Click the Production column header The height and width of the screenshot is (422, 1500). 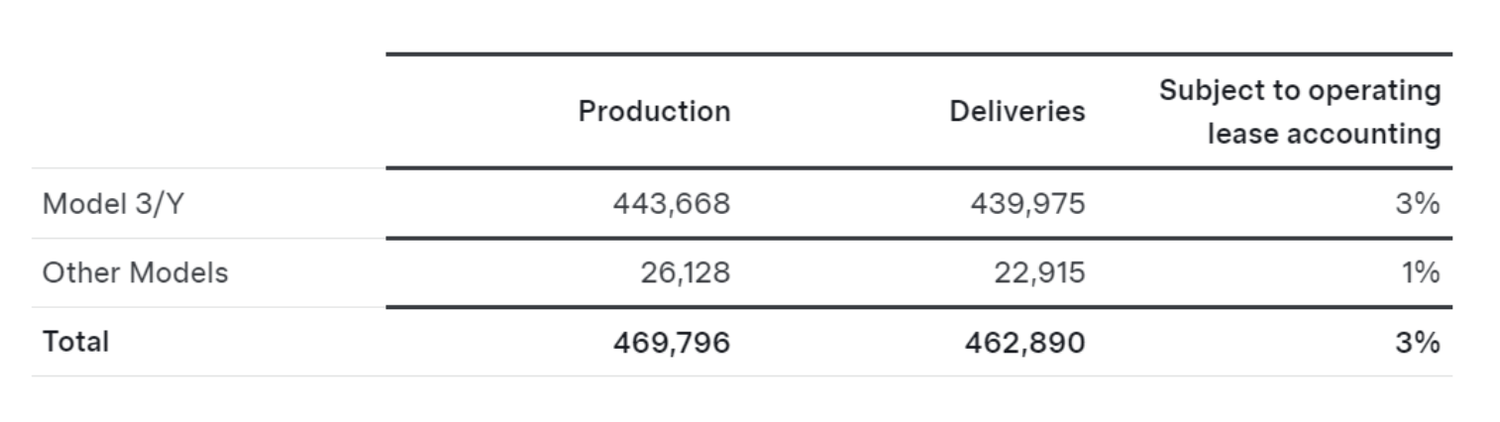pos(654,111)
